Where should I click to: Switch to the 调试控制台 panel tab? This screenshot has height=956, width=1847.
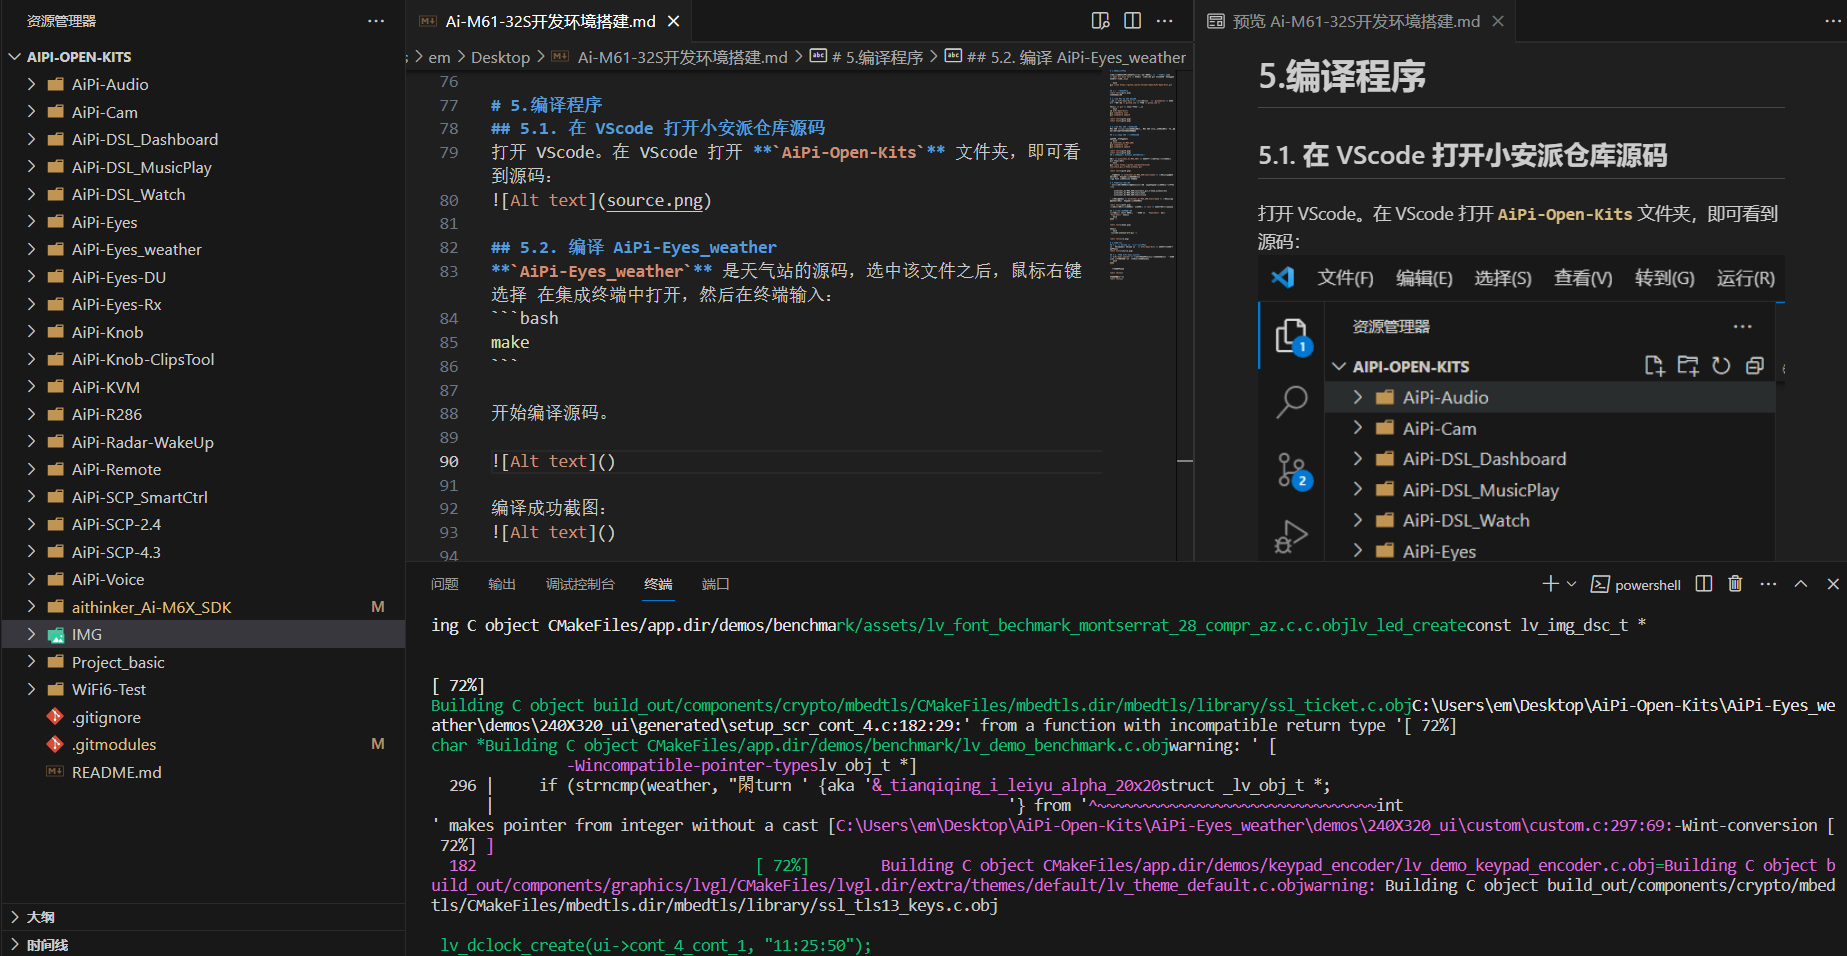click(580, 584)
